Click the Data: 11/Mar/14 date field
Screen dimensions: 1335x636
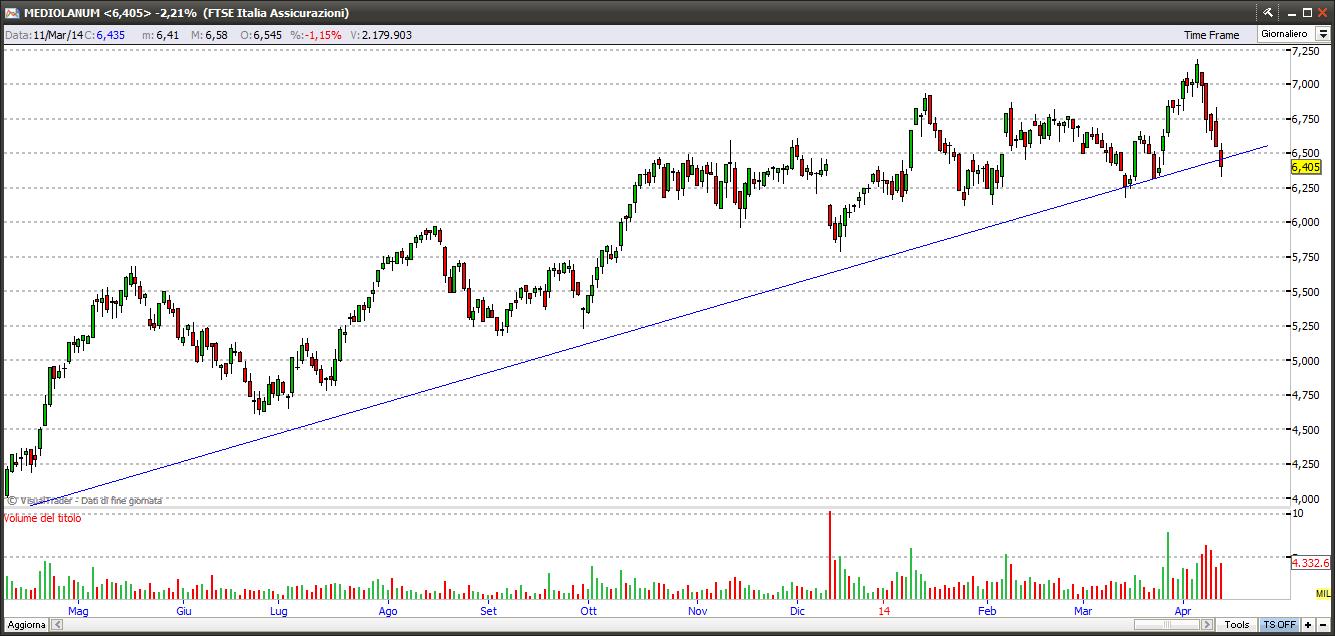43,35
